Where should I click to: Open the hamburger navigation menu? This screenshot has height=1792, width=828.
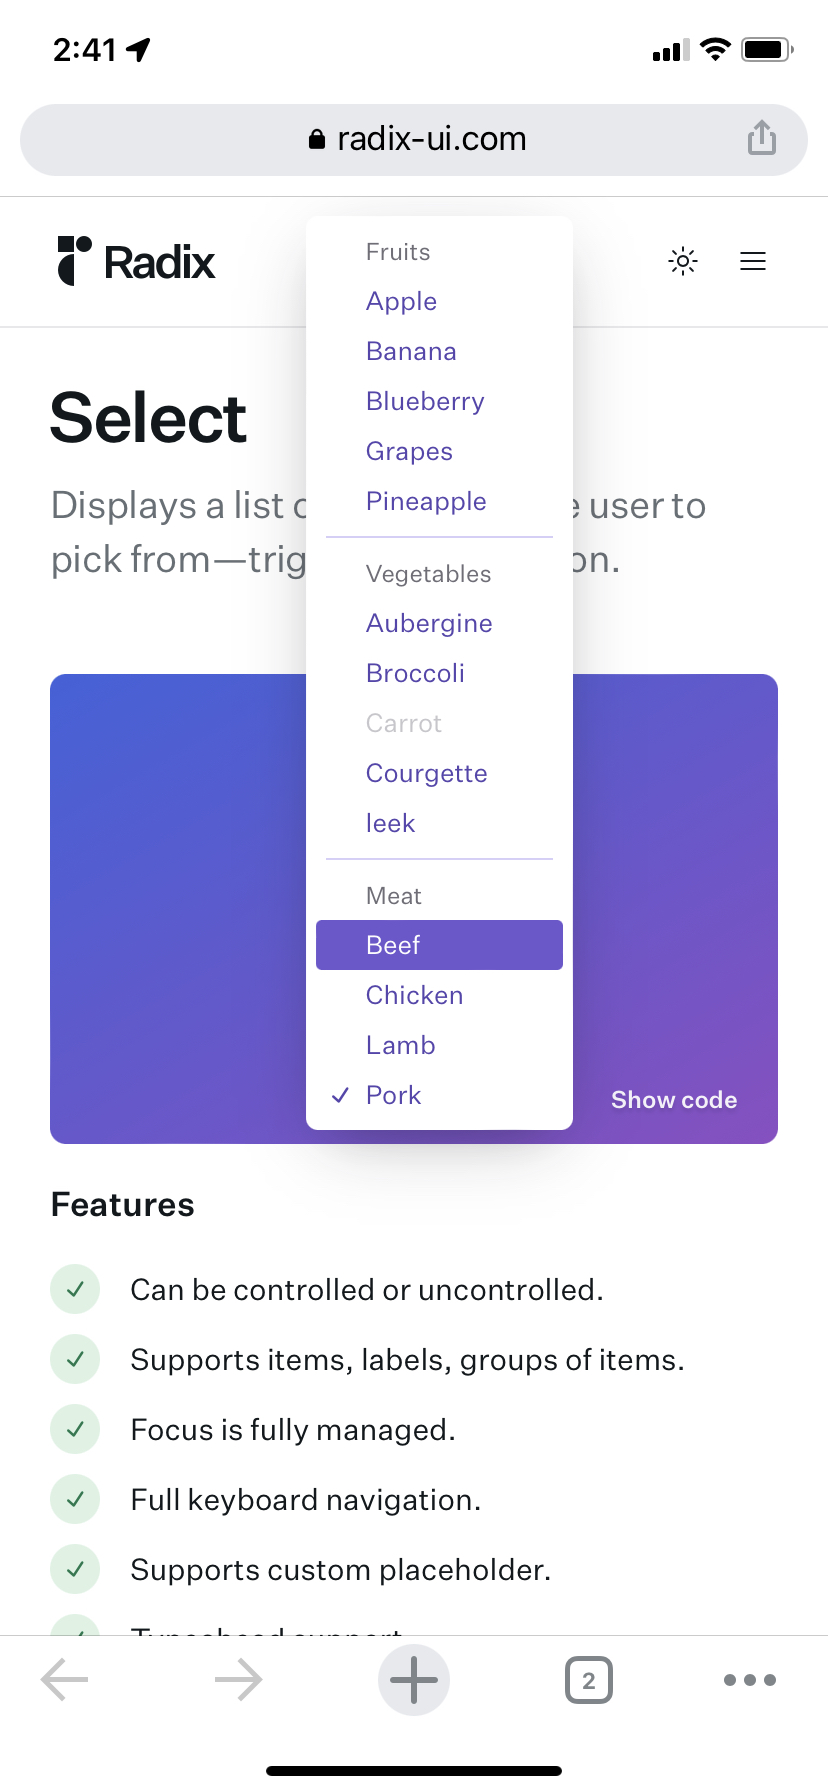click(752, 261)
